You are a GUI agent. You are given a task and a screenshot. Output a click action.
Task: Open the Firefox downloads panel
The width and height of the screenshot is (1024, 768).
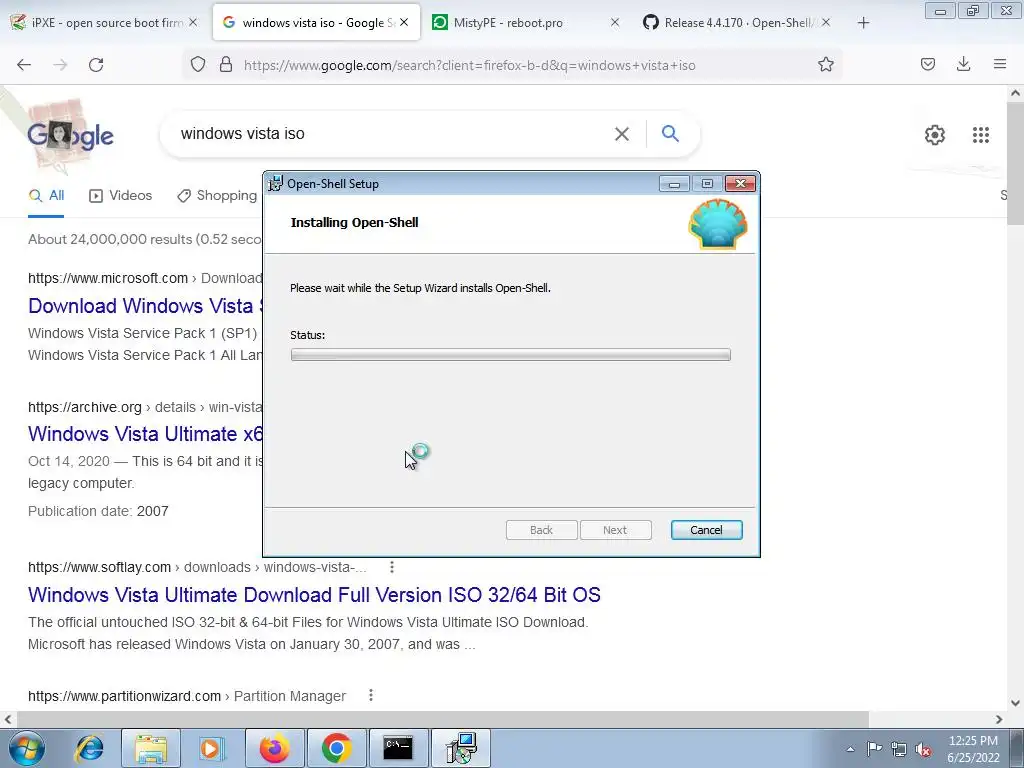pyautogui.click(x=963, y=65)
